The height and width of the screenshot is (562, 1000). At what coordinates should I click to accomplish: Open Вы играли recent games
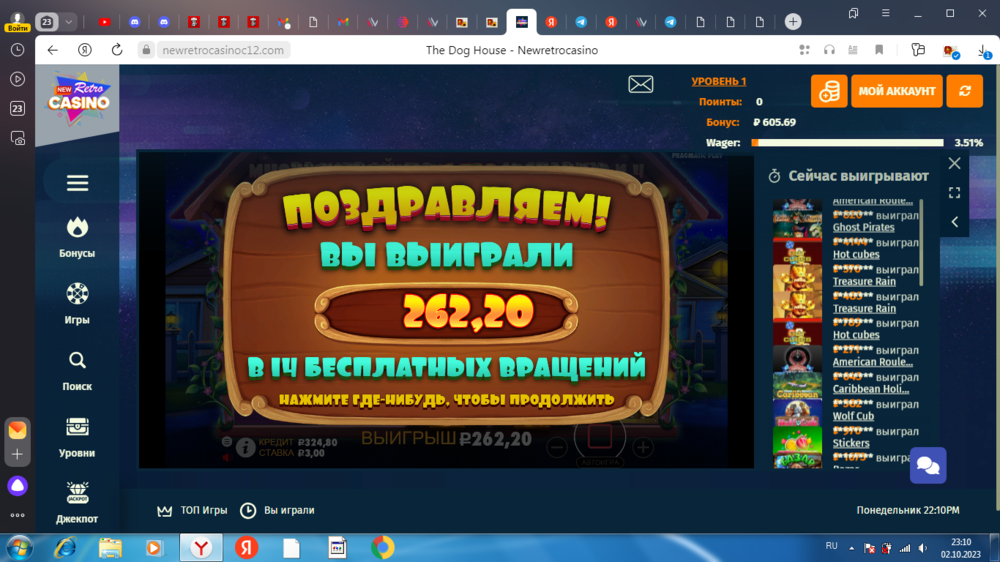[x=277, y=510]
